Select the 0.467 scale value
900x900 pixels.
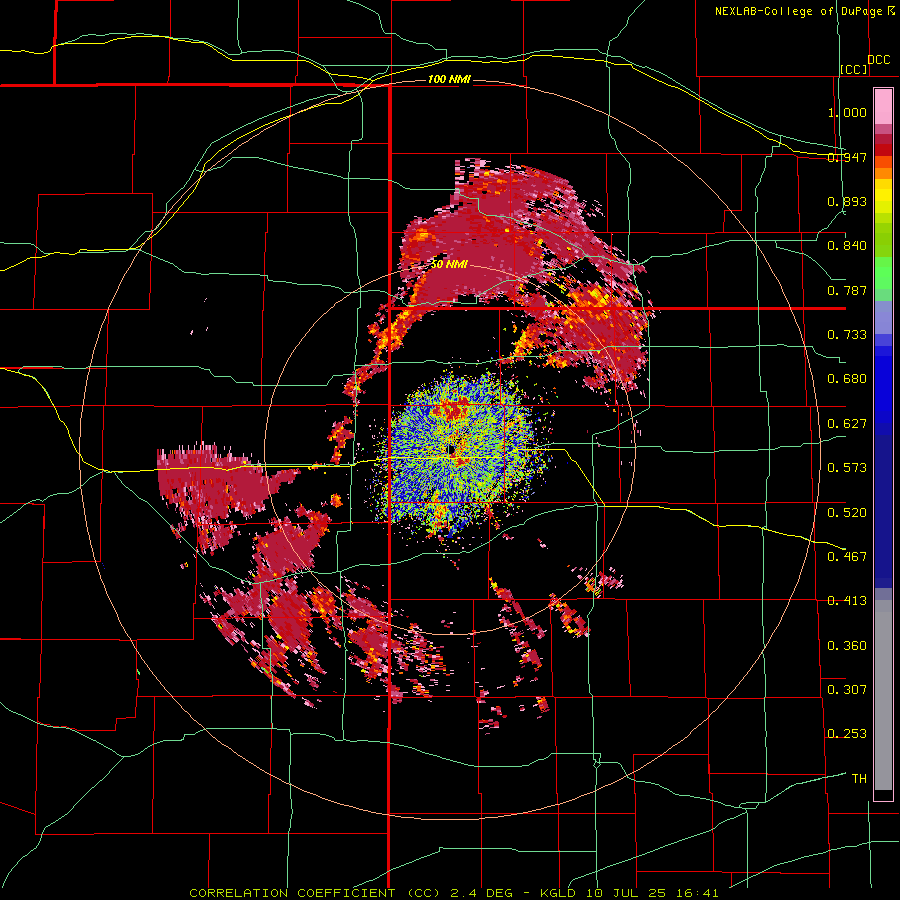pos(847,556)
